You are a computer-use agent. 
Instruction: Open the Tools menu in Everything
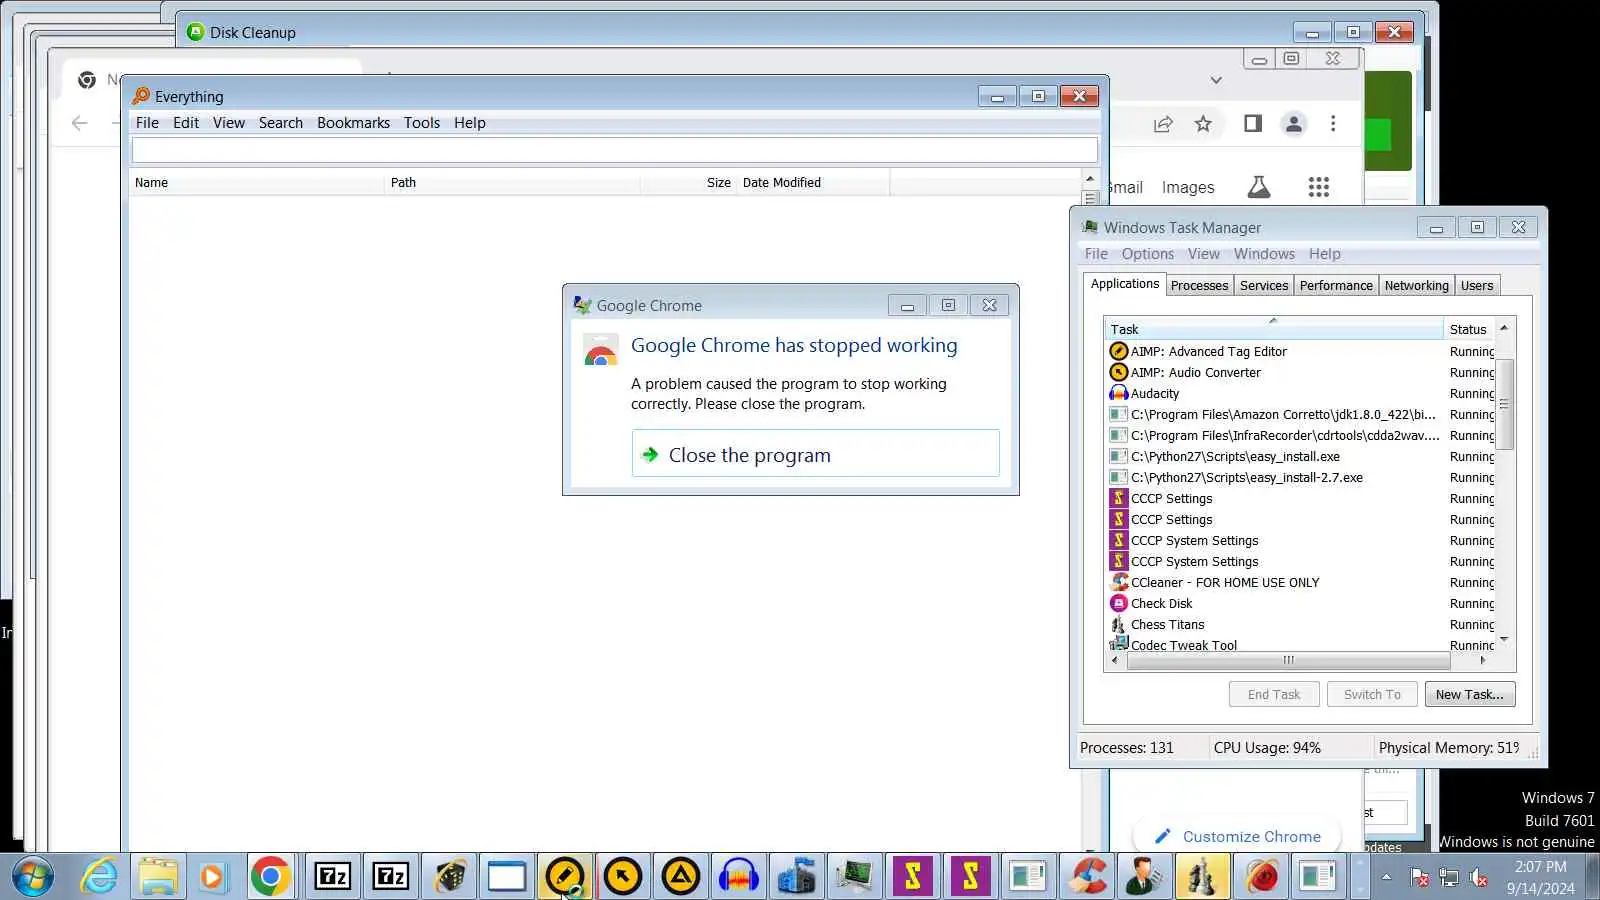pyautogui.click(x=422, y=123)
